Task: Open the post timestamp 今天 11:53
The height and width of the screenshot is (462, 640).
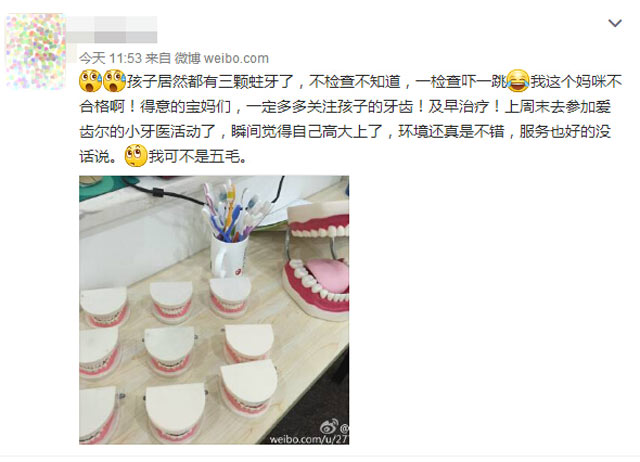Action: 110,58
